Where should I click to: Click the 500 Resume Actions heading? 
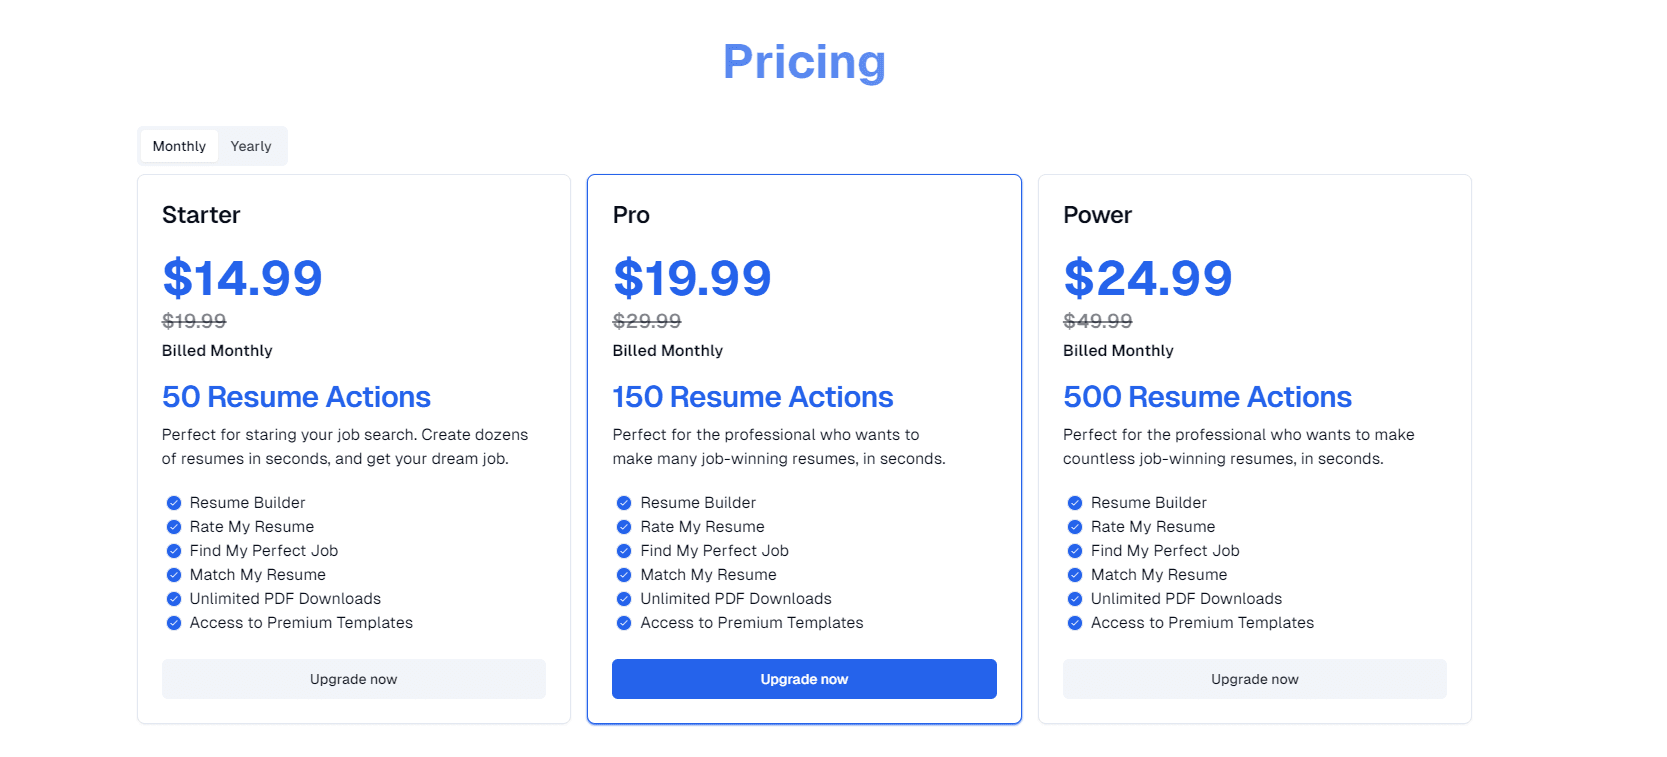1207,397
